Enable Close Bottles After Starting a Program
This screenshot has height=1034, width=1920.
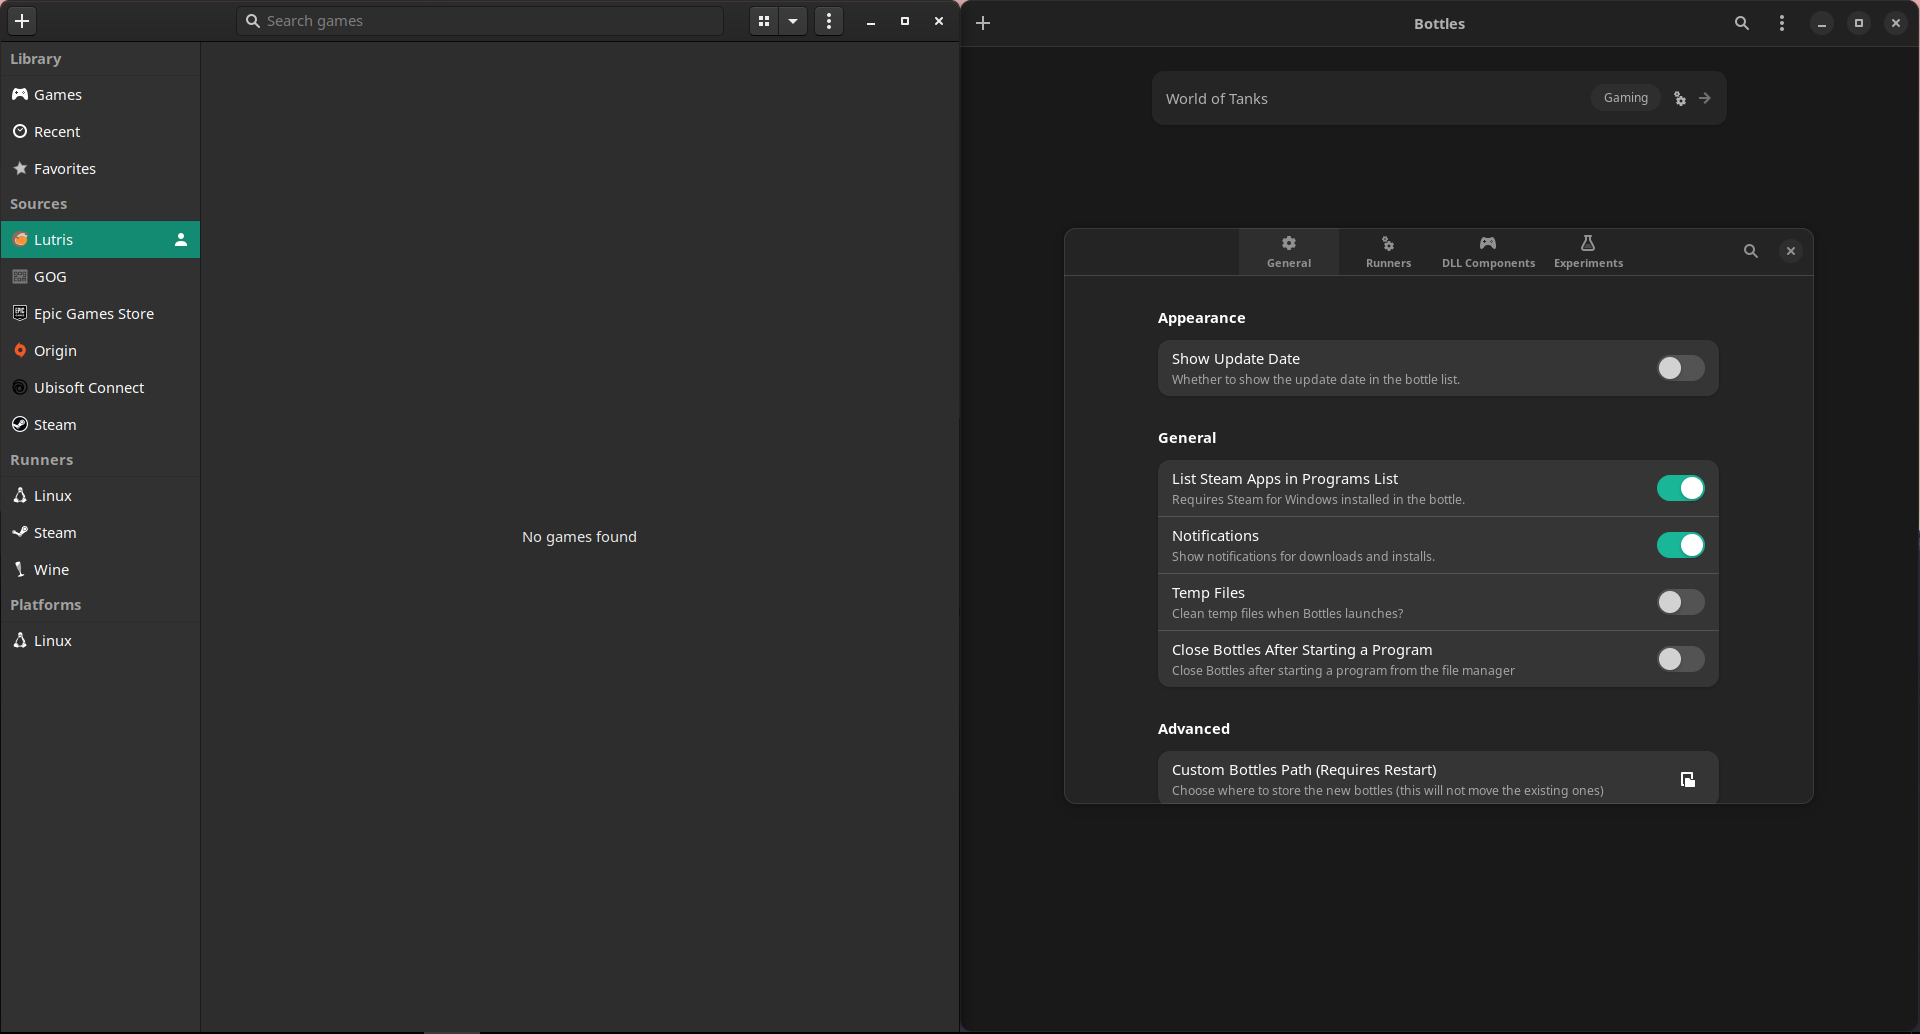(1678, 658)
